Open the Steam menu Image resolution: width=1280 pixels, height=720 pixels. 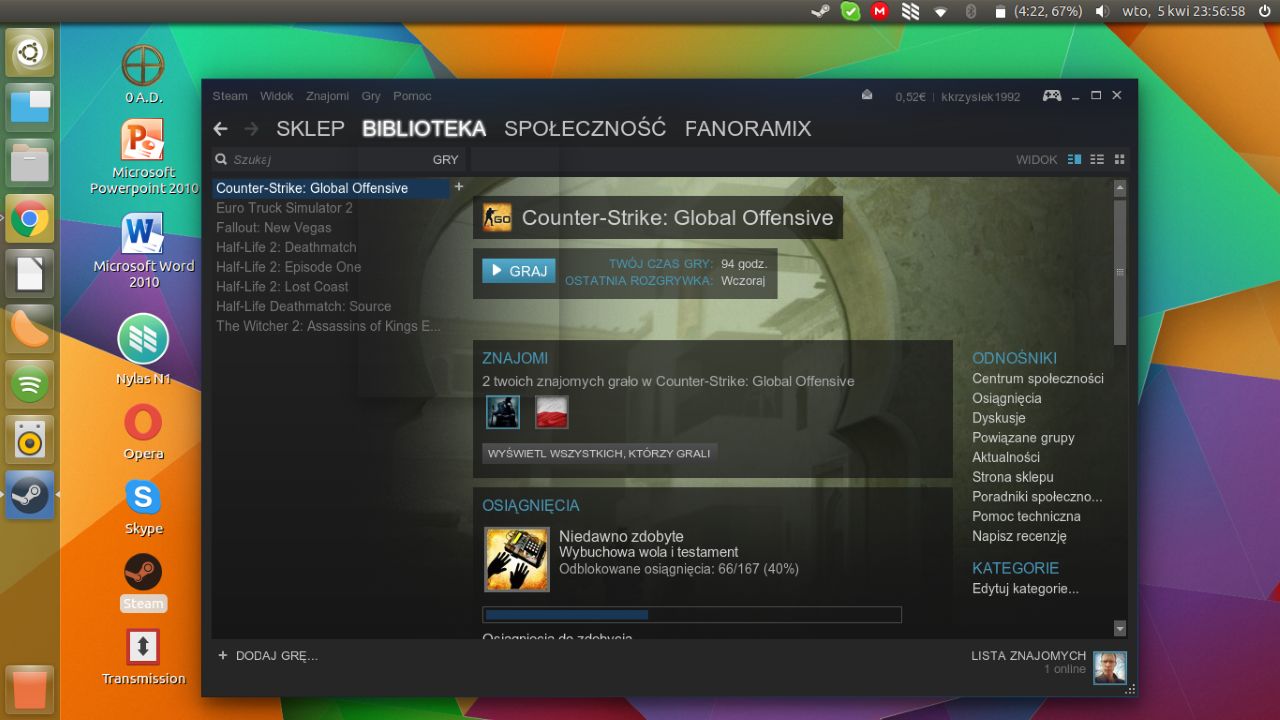click(230, 96)
